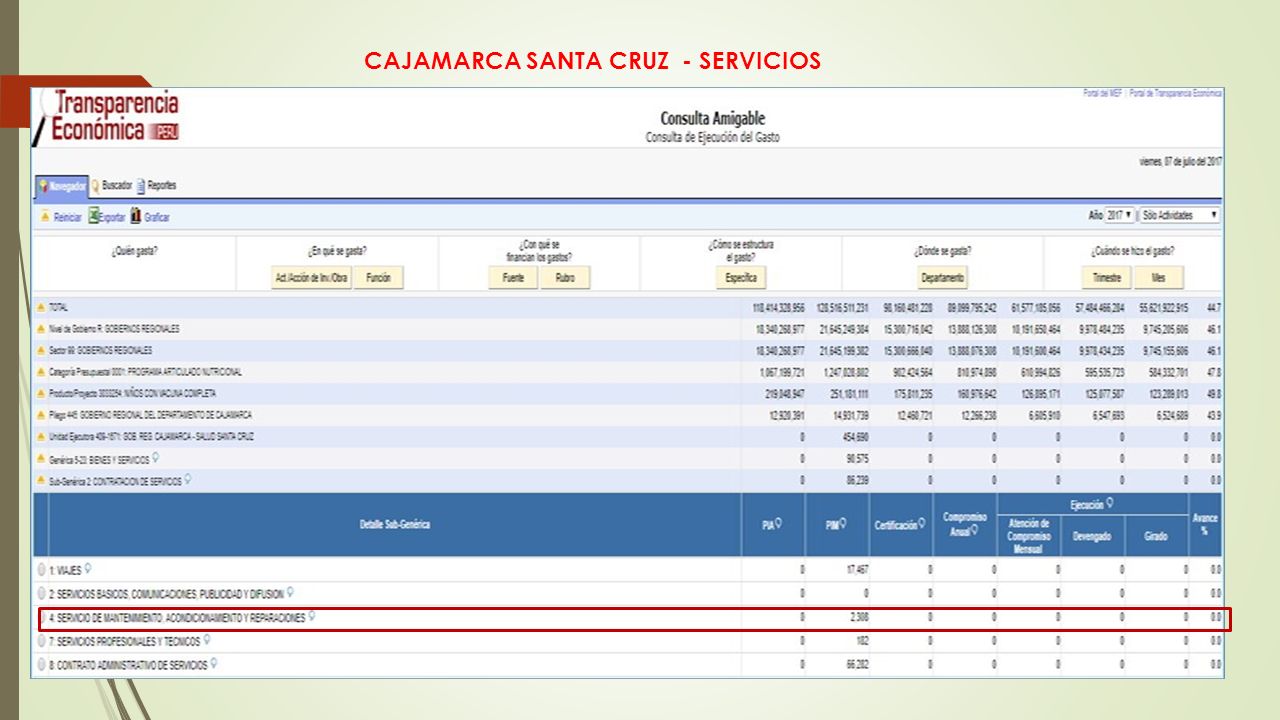Click triangle icon beside Nivel de Gobierno row
This screenshot has width=1280, height=720.
coord(42,329)
